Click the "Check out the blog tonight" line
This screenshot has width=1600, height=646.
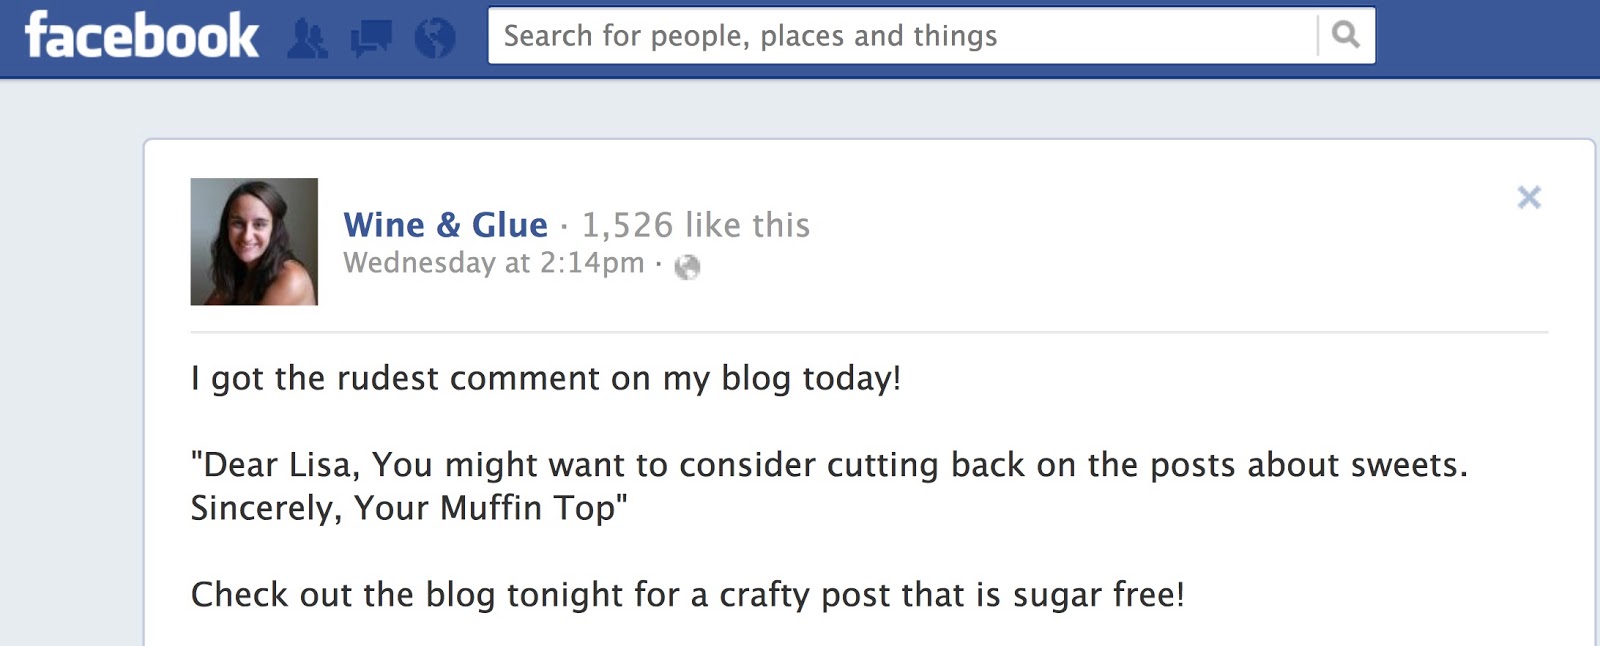(x=687, y=595)
